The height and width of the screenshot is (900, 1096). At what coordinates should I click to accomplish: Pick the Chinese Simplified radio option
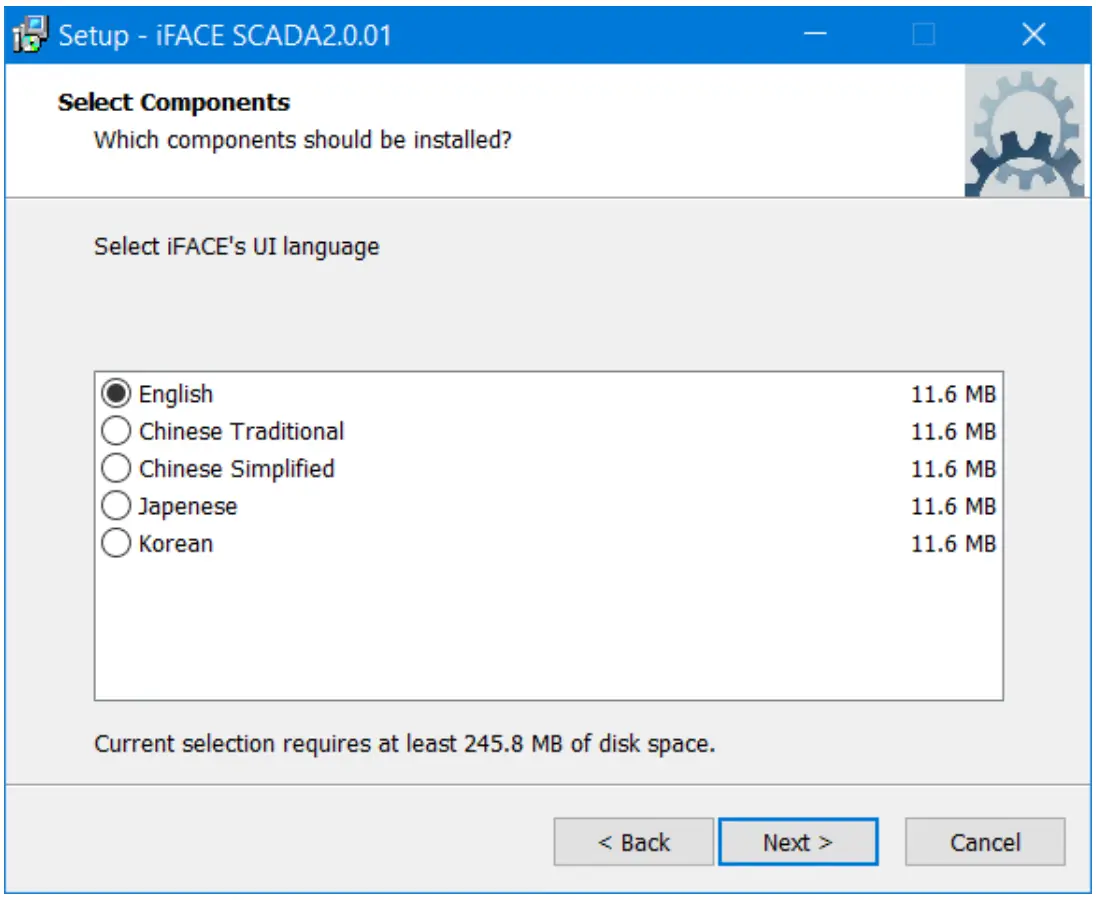117,468
